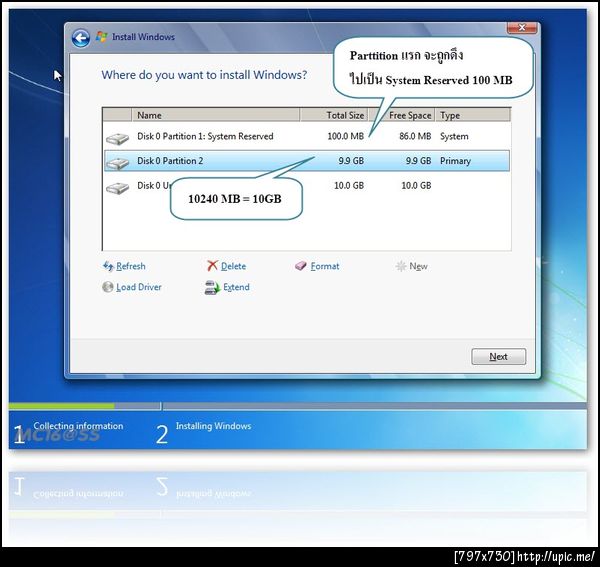This screenshot has width=600, height=567.
Task: Click the pink eraser Format icon
Action: (x=301, y=266)
